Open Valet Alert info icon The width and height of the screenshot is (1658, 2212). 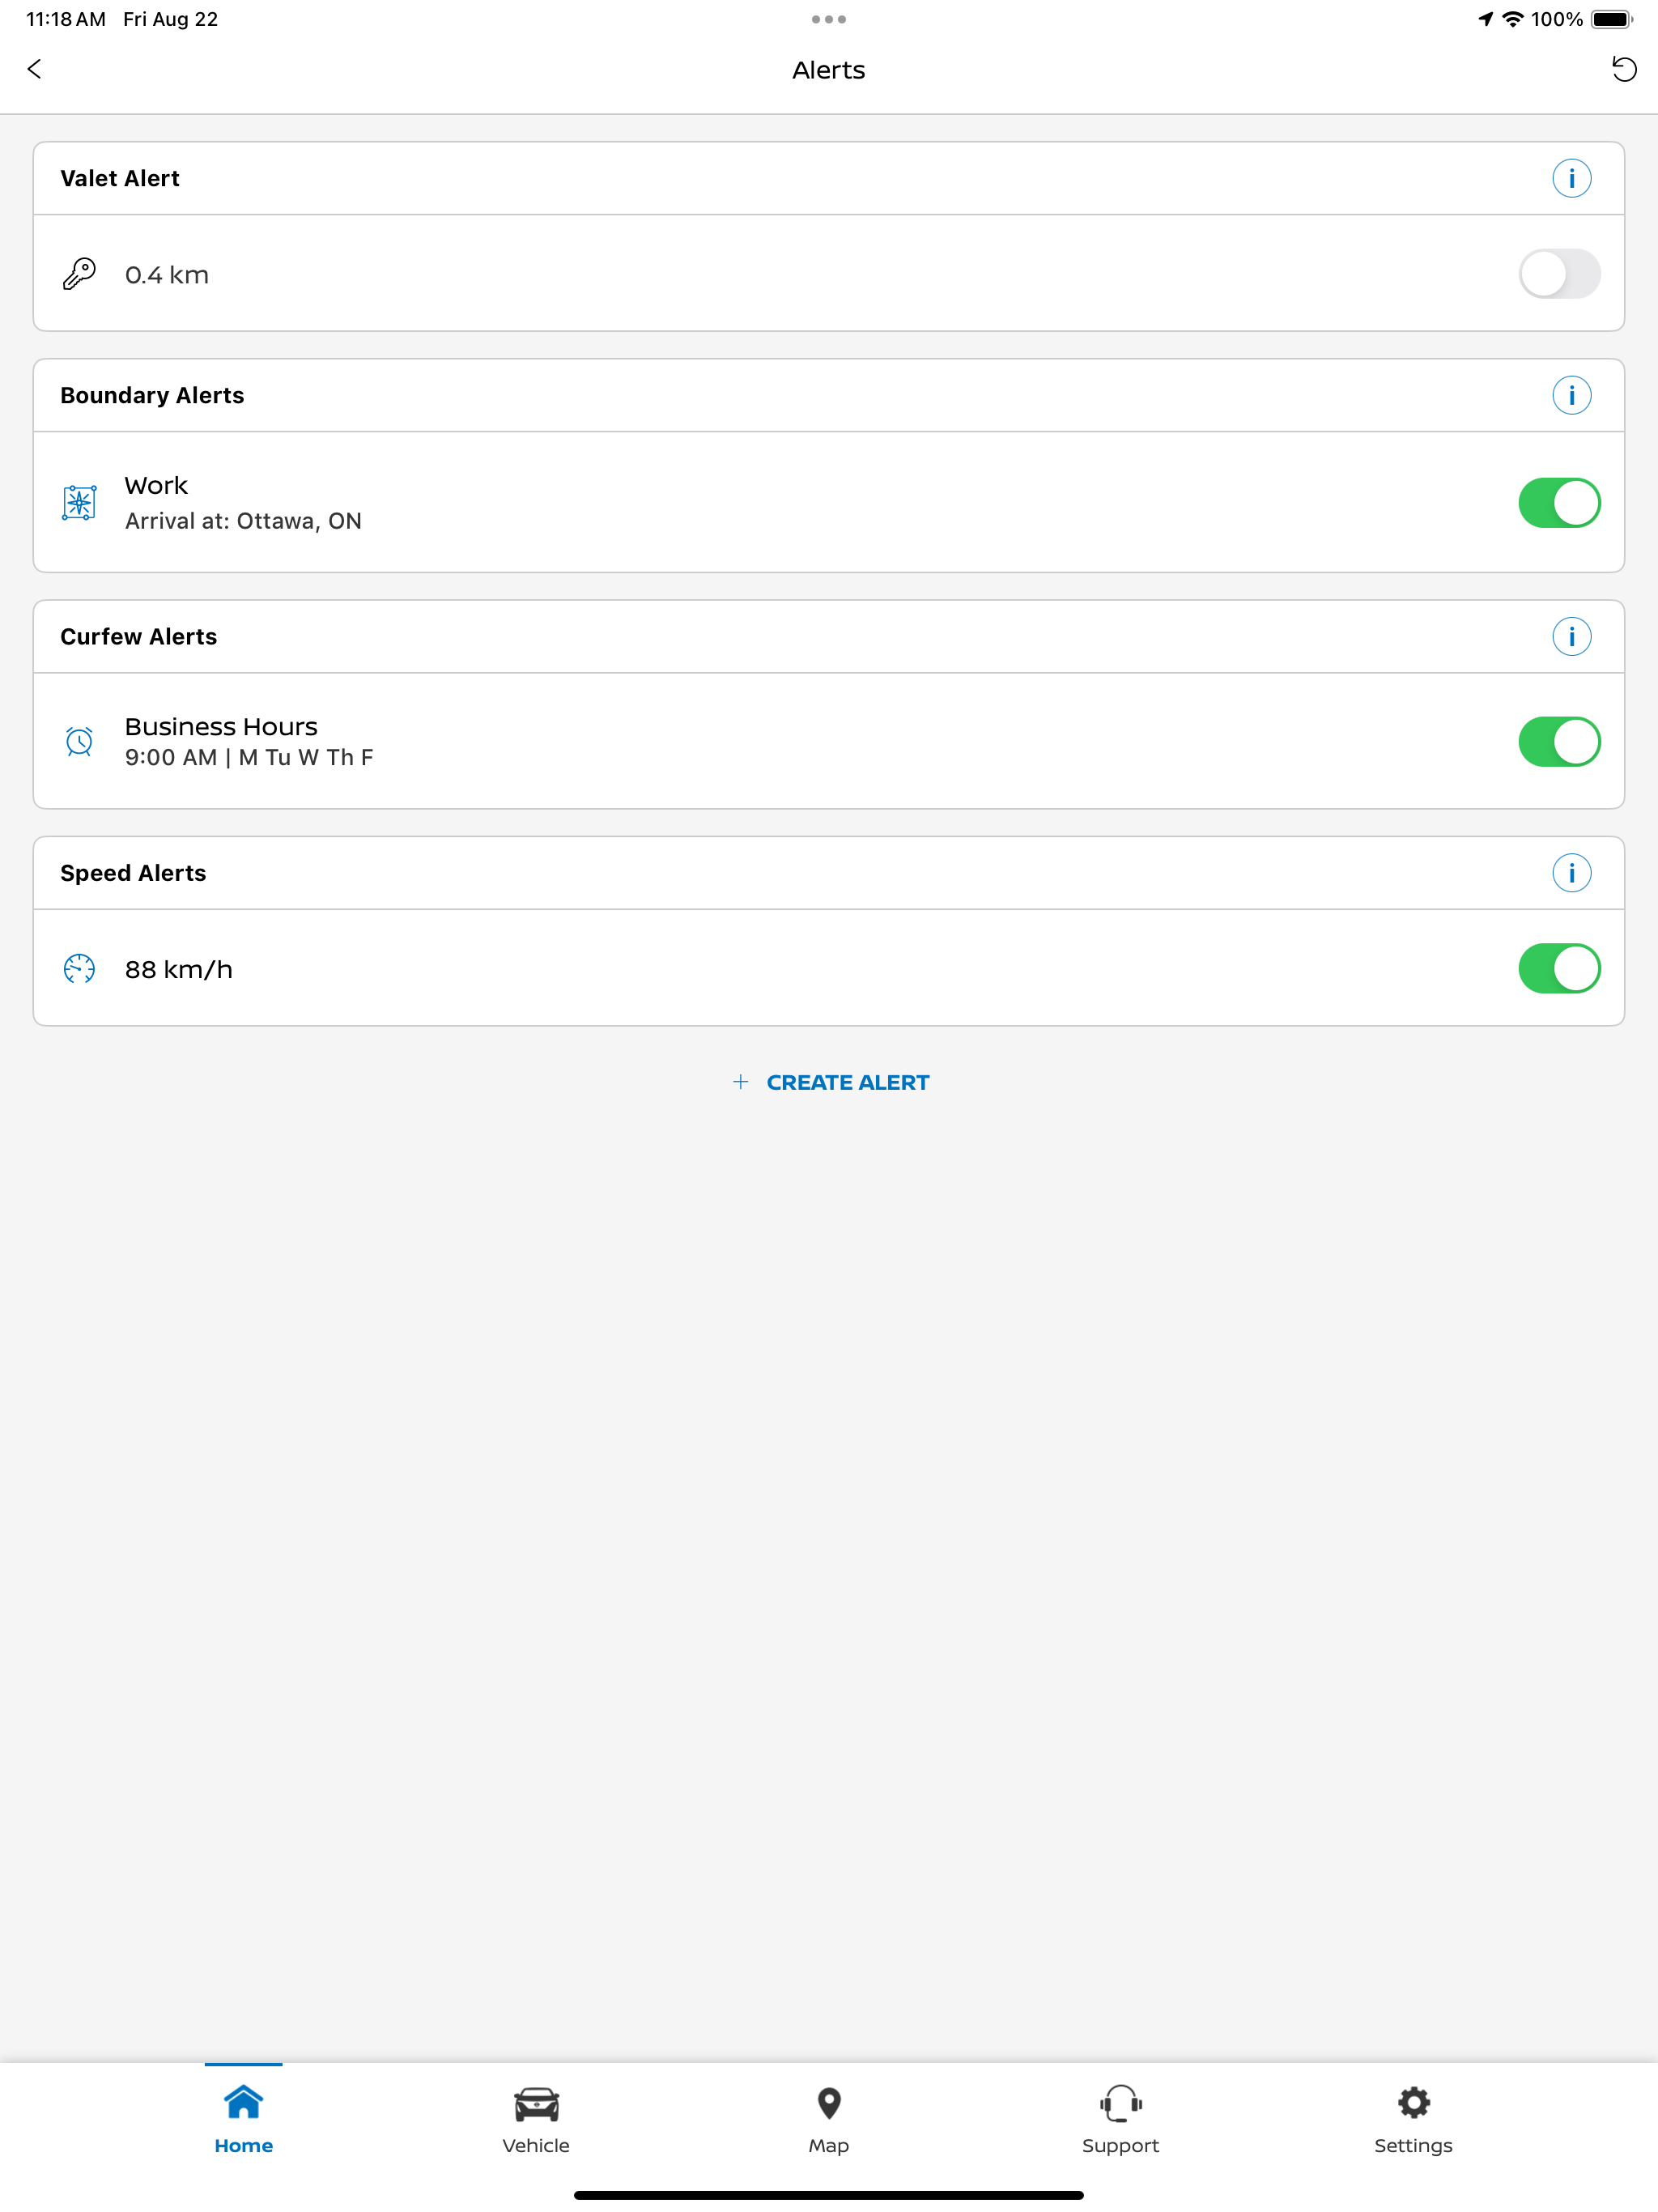(x=1571, y=178)
